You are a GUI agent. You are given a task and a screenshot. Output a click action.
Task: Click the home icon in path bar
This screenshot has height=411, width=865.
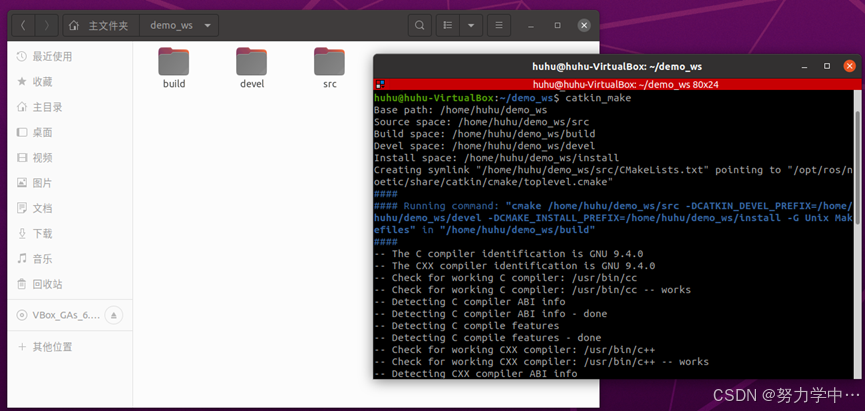74,25
